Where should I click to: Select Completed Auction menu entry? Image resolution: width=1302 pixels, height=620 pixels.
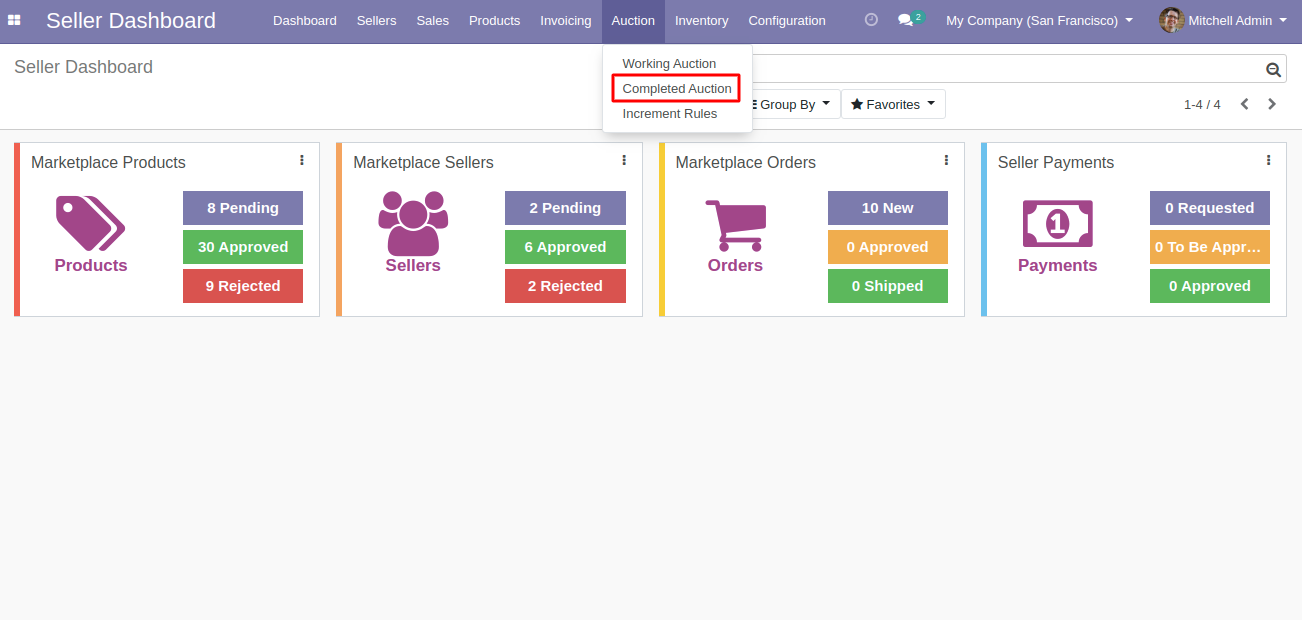(x=677, y=88)
